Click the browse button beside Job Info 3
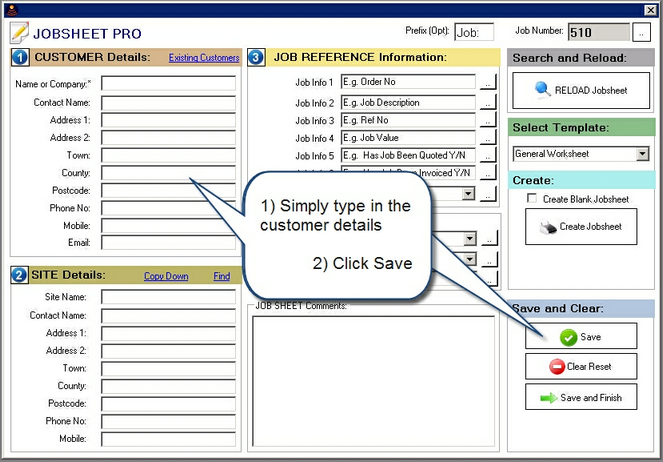Screen dimensions: 663x462 (488, 120)
